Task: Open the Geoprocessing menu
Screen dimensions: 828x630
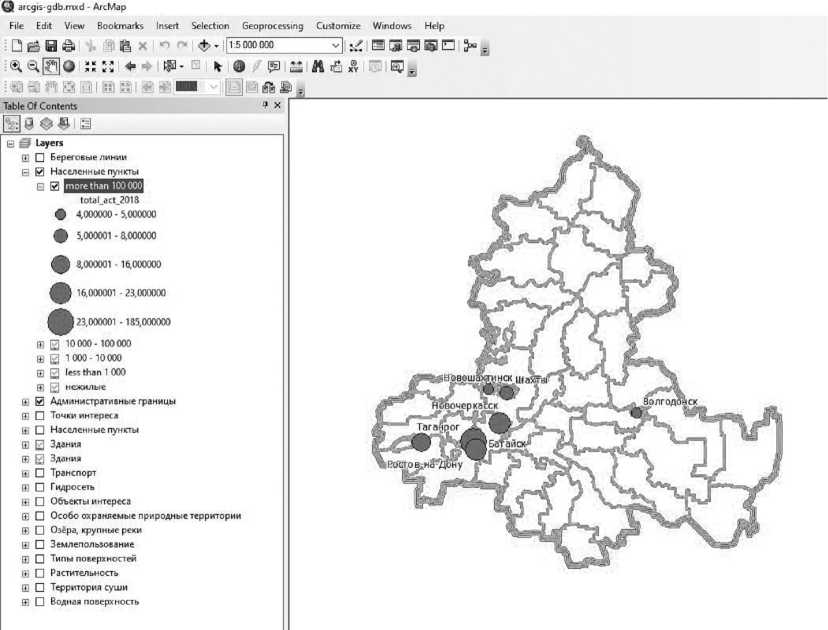Action: (x=272, y=26)
